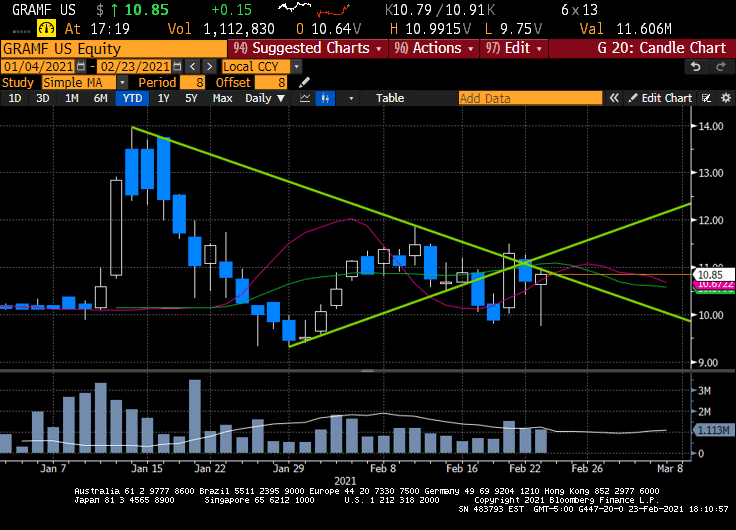Click the tallest volume bar near Jan 22
The image size is (736, 530).
point(195,416)
